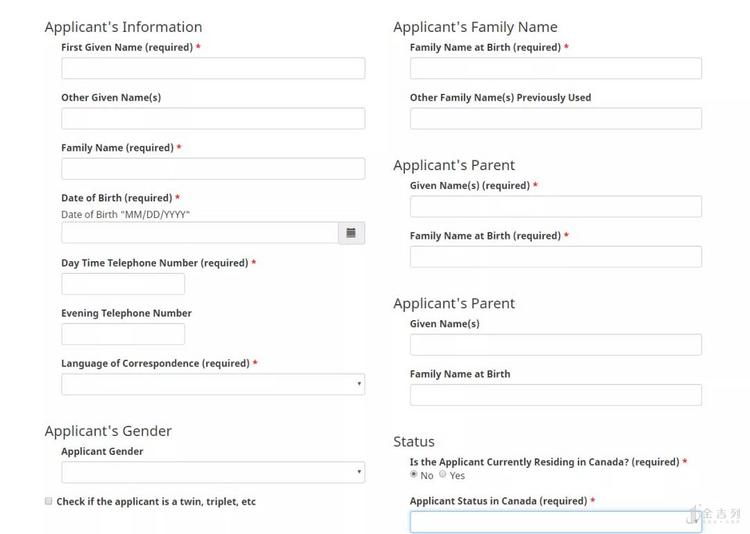
Task: Expand the Applicant Gender dropdown
Action: point(212,472)
